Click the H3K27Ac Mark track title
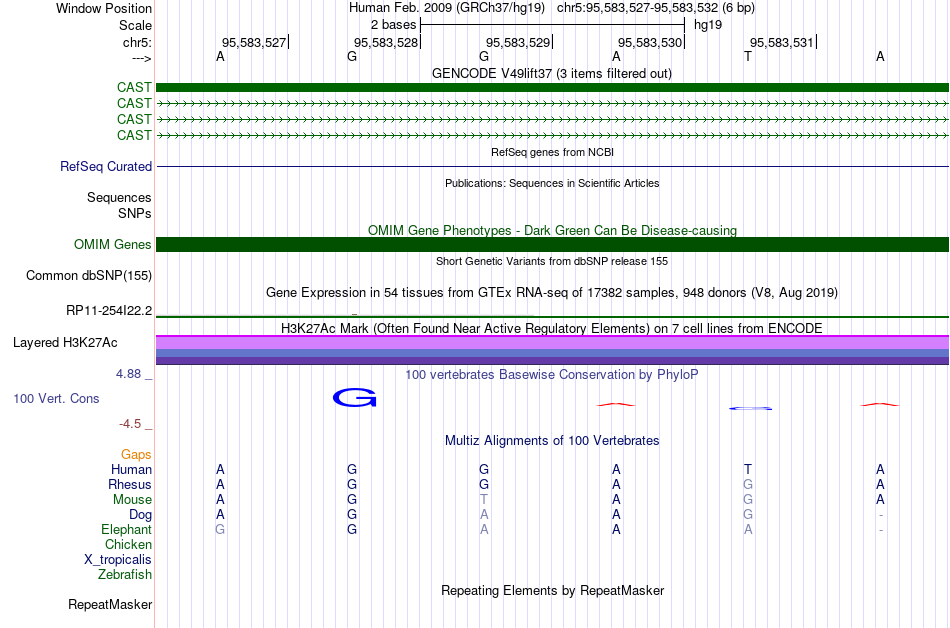Image resolution: width=950 pixels, height=628 pixels. pos(552,328)
